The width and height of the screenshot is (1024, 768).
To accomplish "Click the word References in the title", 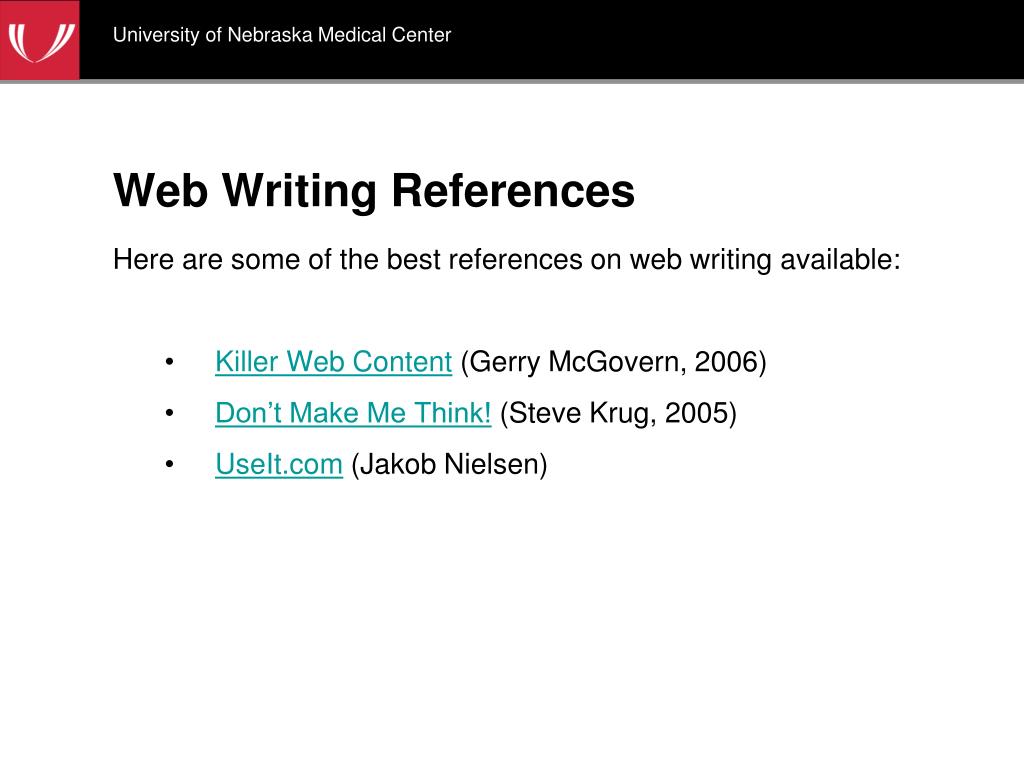I will 513,191.
